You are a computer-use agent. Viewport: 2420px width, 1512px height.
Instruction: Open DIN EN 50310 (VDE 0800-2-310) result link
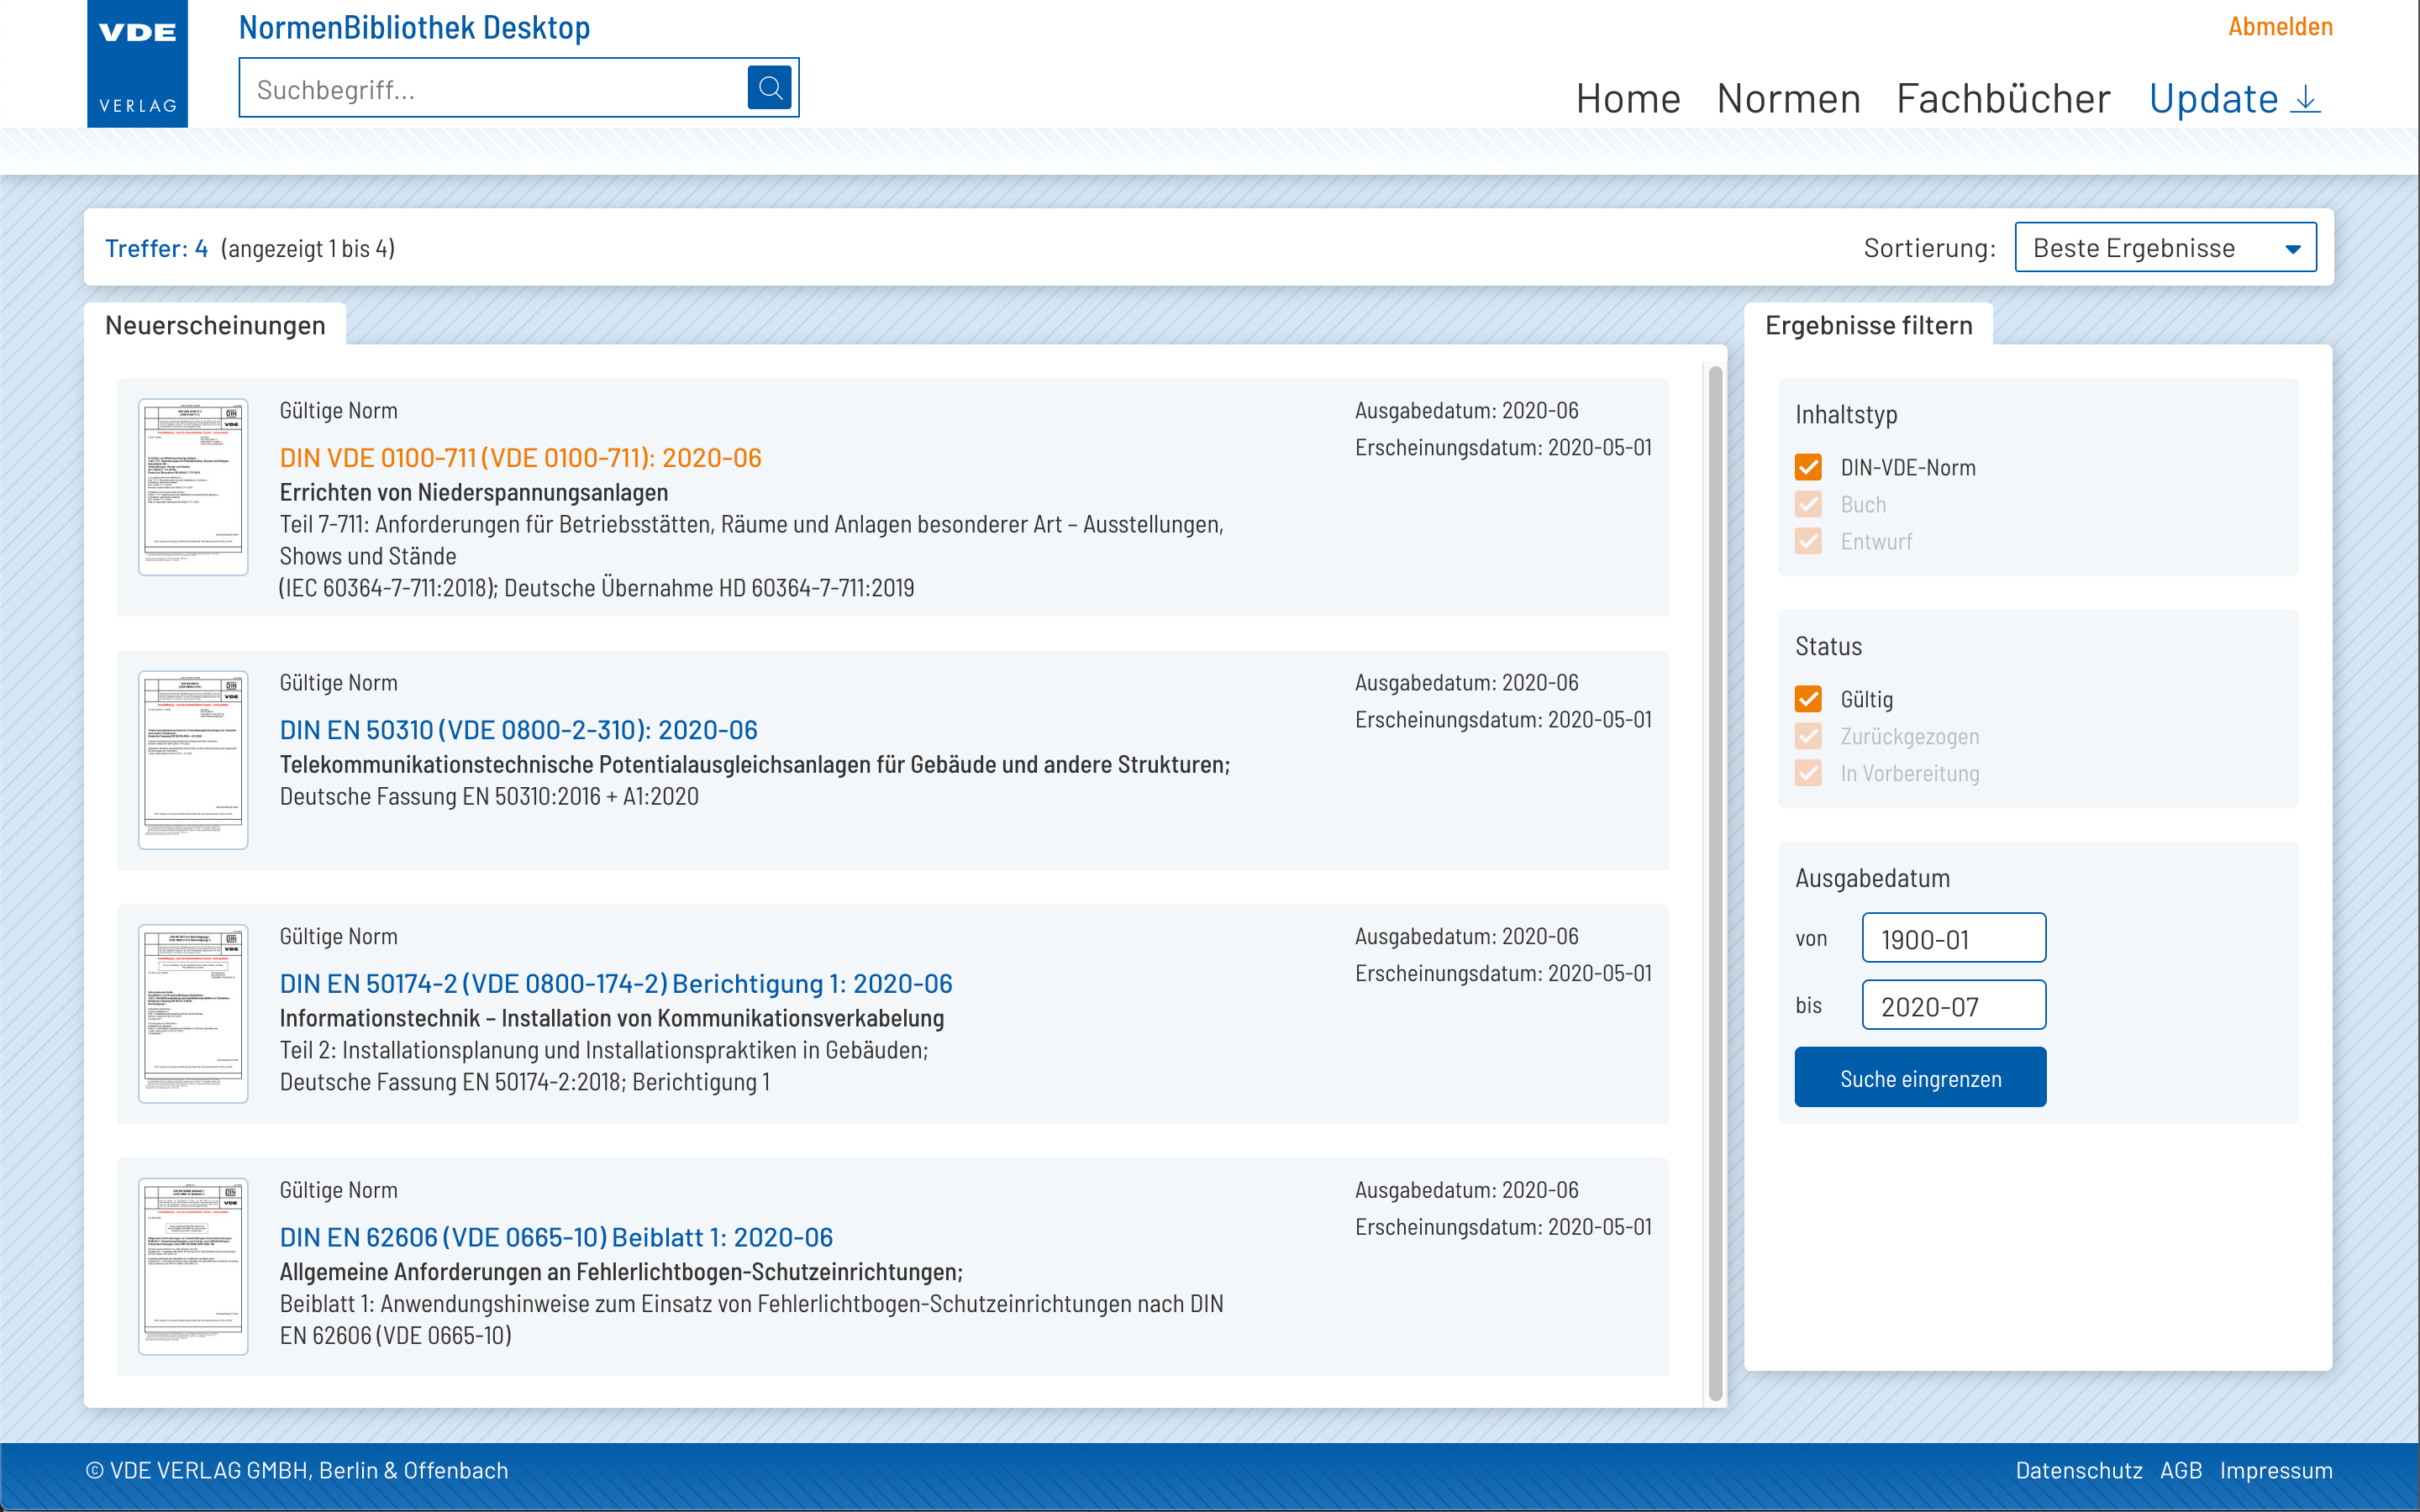coord(518,730)
